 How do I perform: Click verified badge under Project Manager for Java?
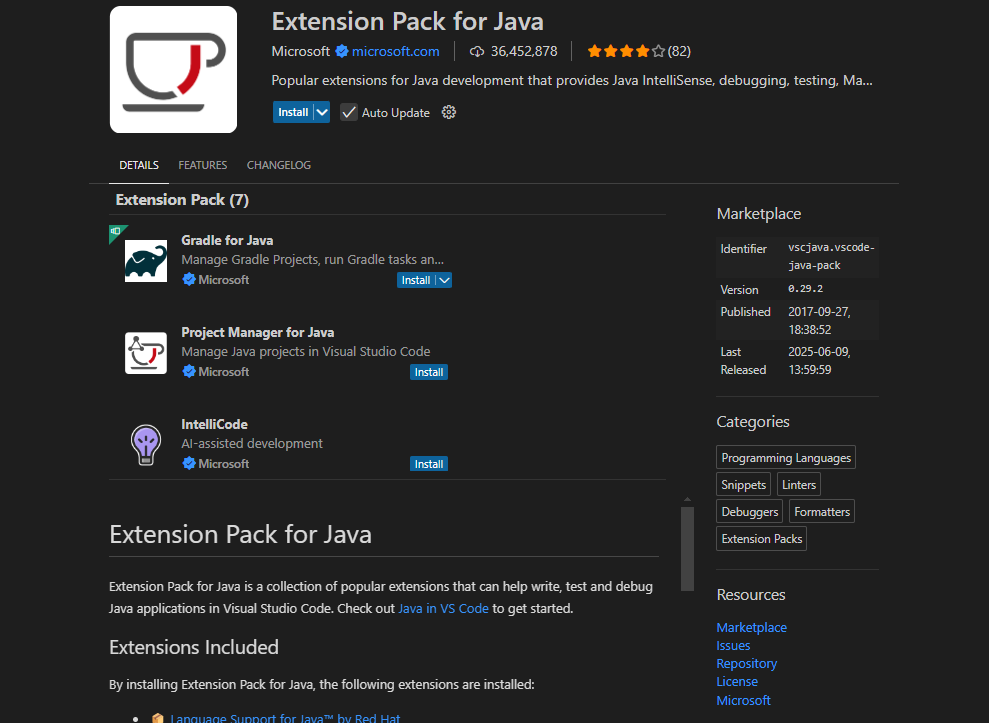tap(189, 372)
